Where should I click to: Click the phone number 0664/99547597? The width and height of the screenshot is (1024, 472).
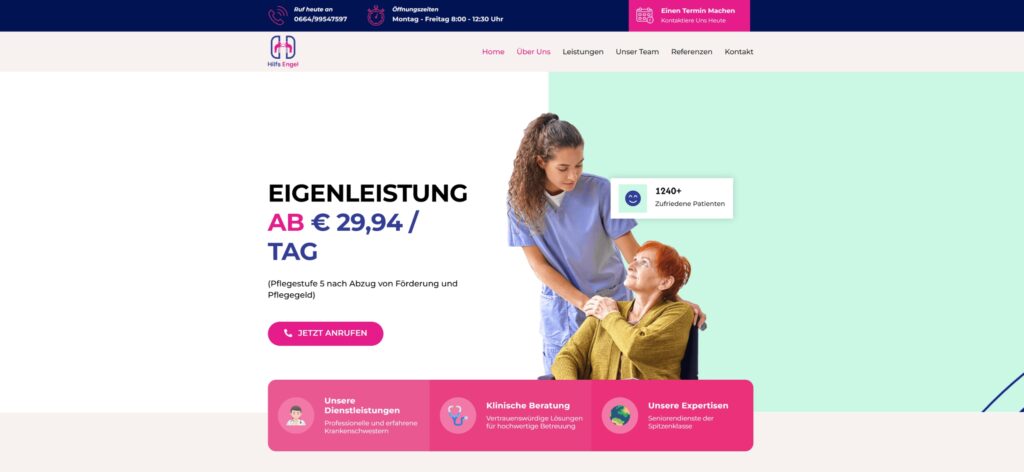[321, 20]
